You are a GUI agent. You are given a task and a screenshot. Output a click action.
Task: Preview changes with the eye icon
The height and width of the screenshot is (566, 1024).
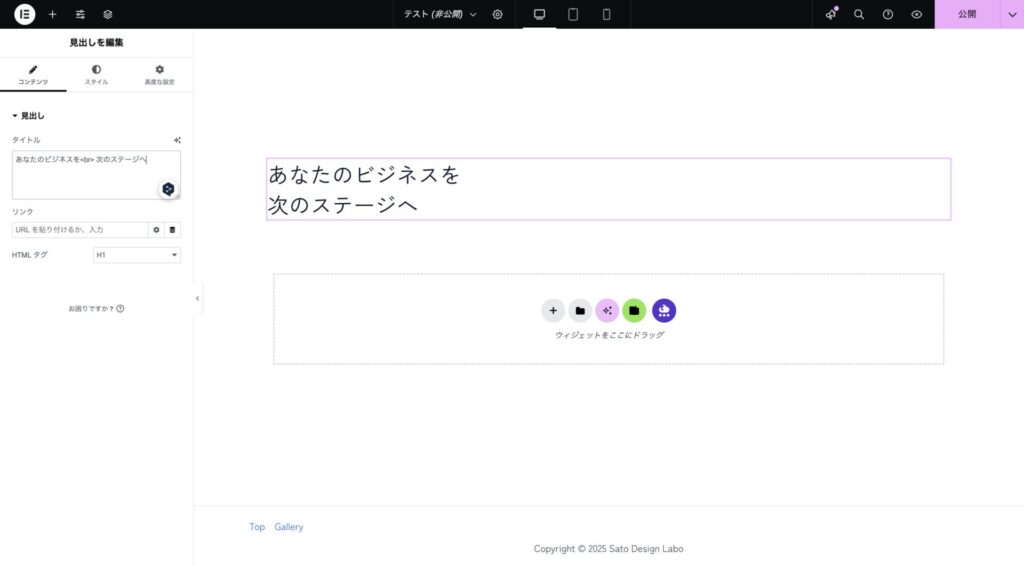pyautogui.click(x=916, y=14)
